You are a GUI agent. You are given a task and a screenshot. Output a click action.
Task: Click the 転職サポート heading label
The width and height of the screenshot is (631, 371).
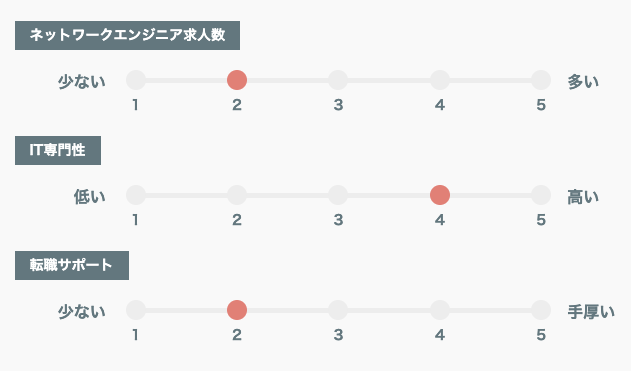coord(72,266)
